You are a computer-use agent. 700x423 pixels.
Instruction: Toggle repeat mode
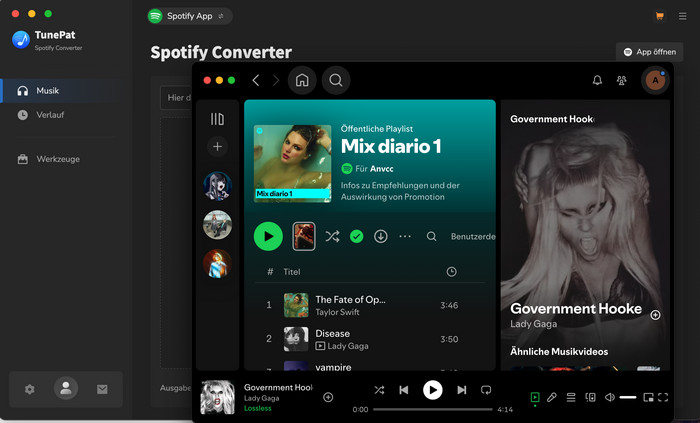point(486,390)
